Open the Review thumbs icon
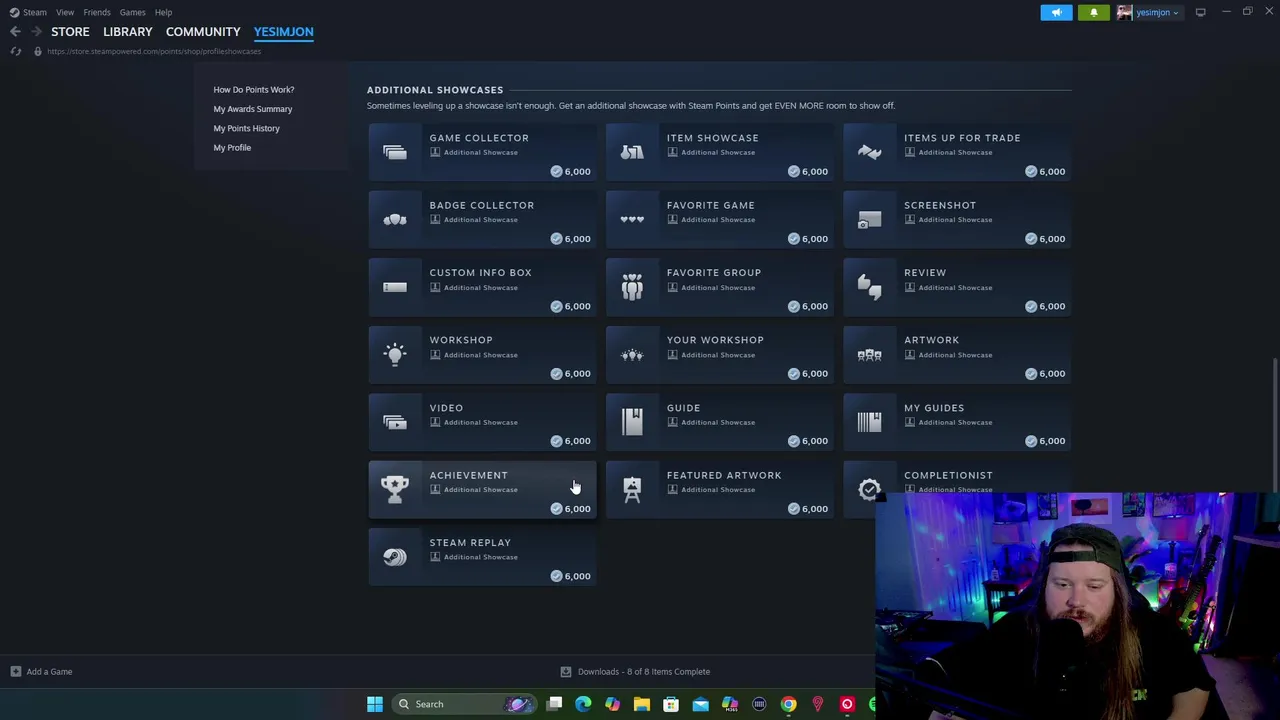 pos(869,287)
